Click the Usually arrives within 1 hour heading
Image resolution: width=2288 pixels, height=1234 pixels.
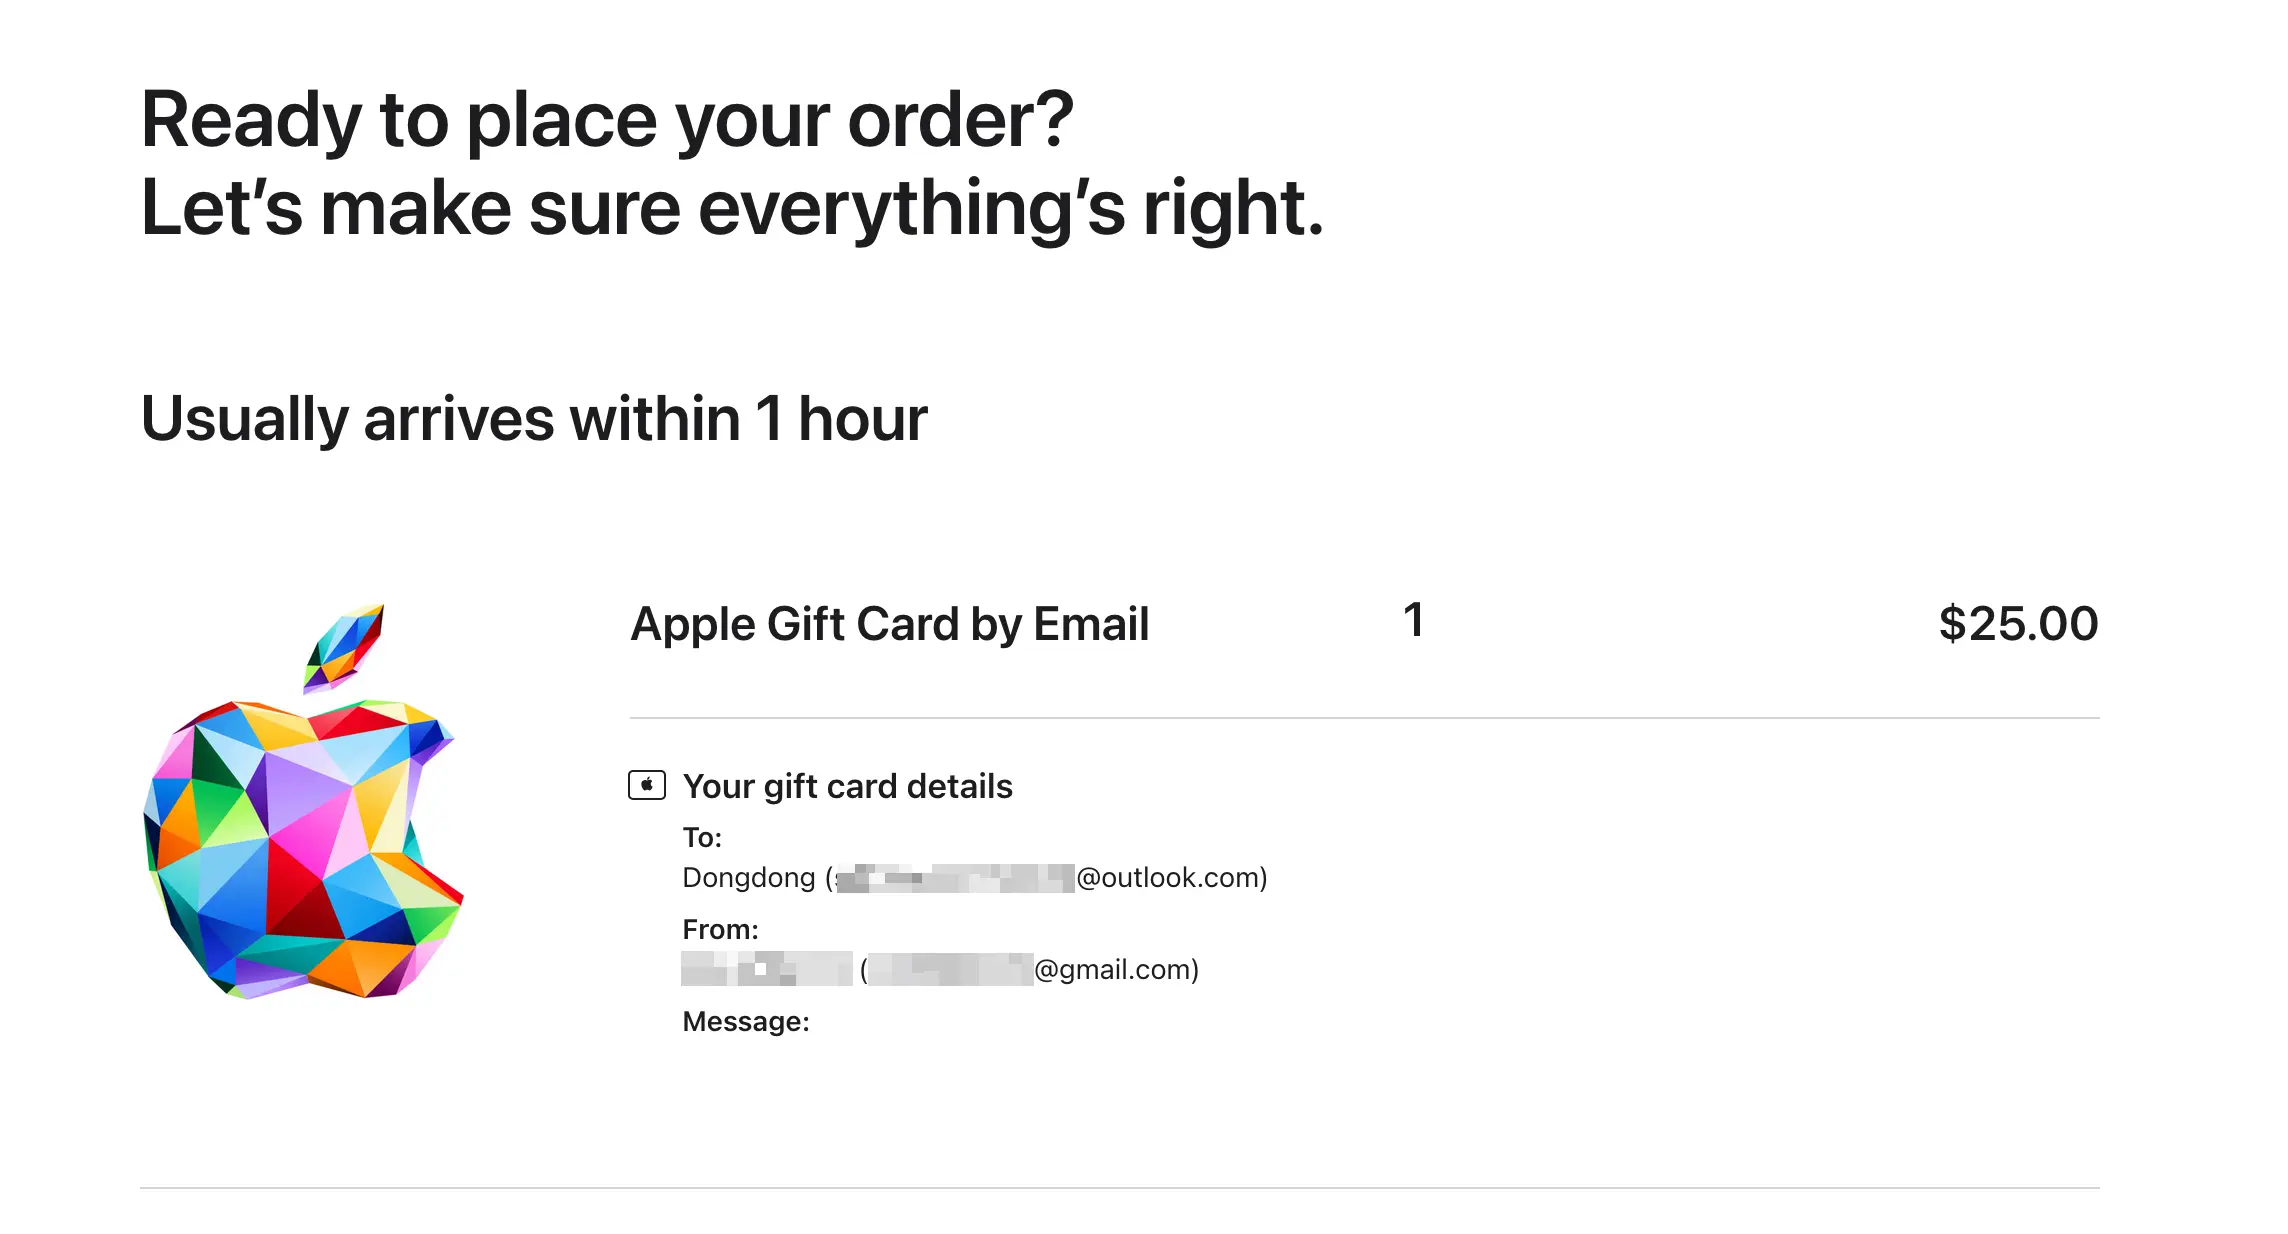coord(534,418)
